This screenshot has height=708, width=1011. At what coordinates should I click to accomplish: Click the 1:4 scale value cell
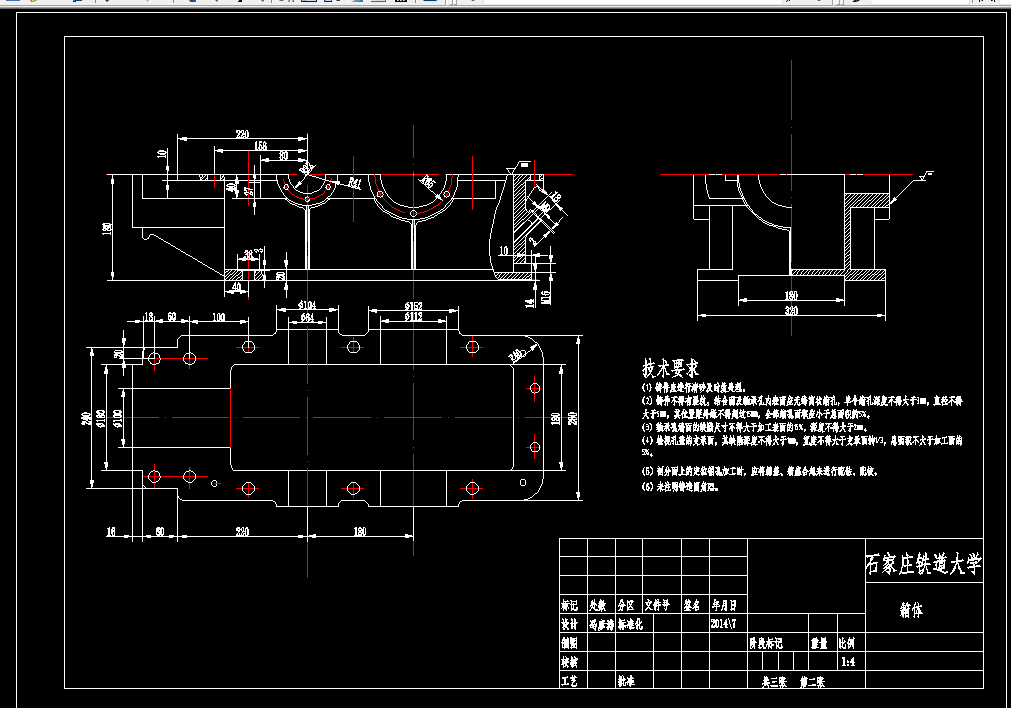click(848, 662)
